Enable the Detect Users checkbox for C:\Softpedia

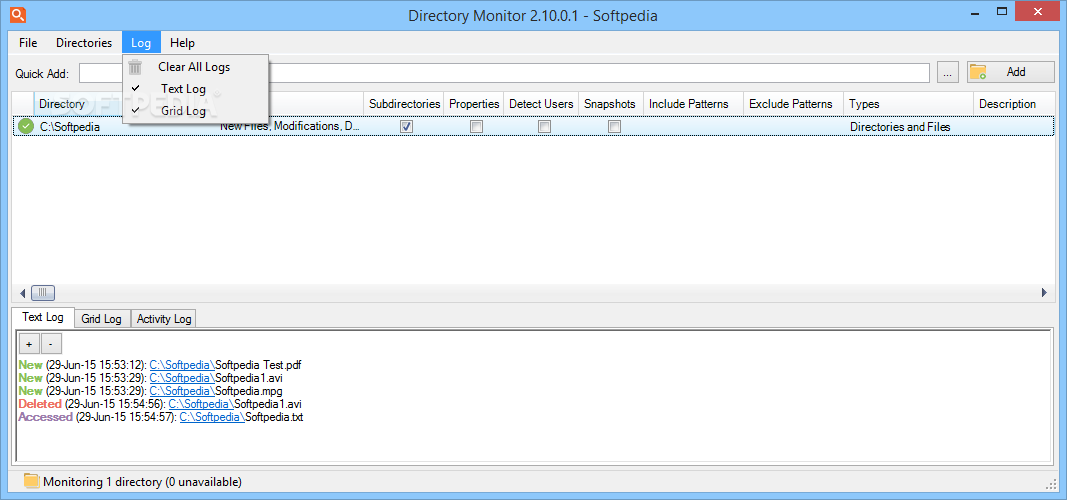(x=544, y=127)
